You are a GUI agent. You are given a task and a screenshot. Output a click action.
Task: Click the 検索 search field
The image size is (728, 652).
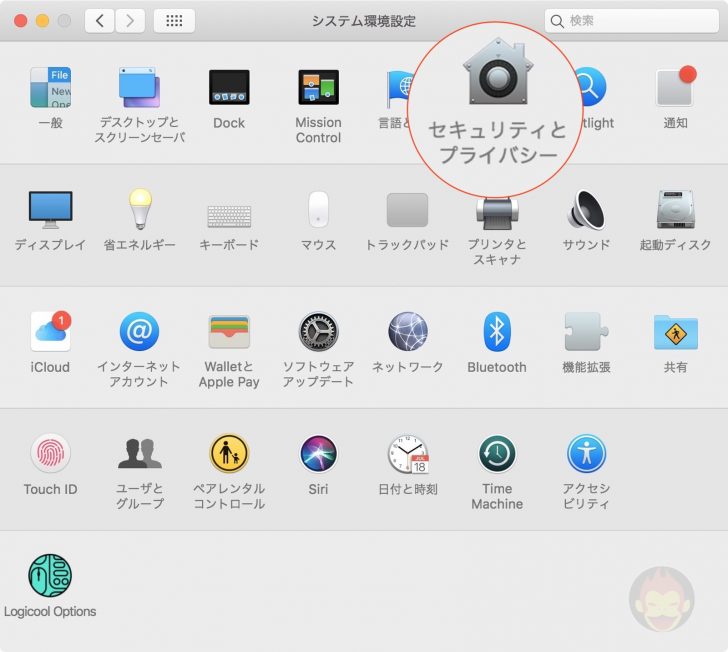click(631, 21)
